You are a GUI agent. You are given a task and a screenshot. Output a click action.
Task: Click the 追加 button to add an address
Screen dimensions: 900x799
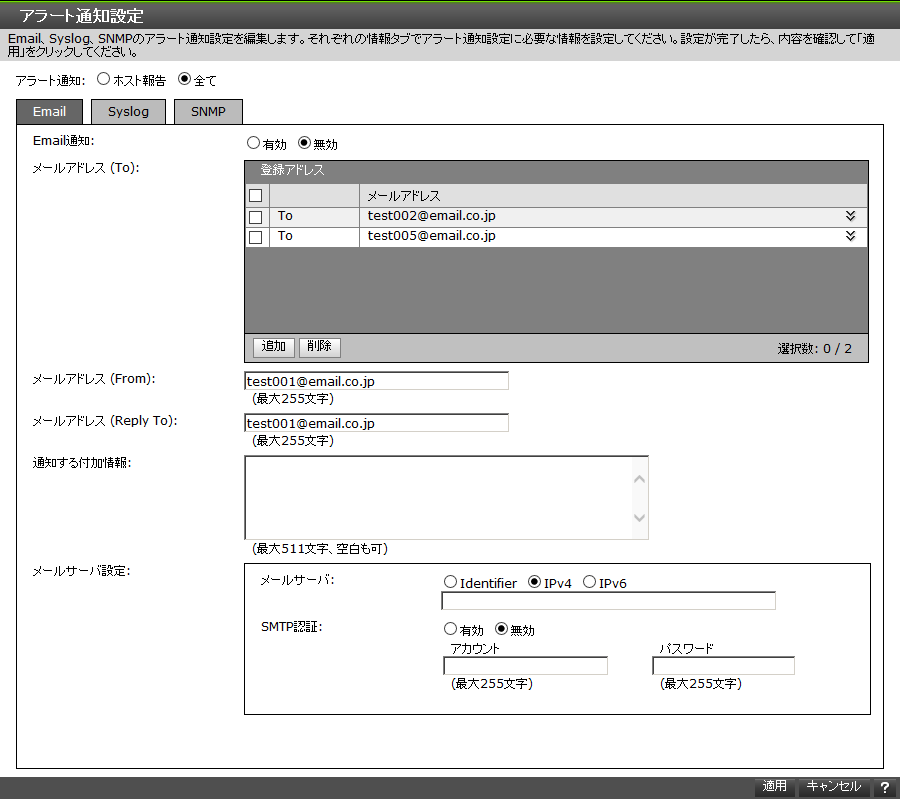click(273, 346)
